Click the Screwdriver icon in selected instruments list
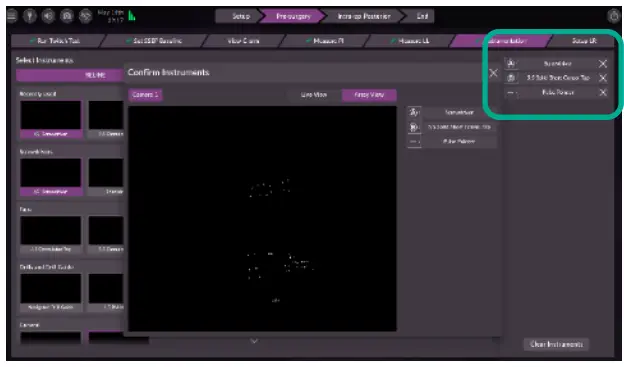This screenshot has width=624, height=367. (511, 64)
